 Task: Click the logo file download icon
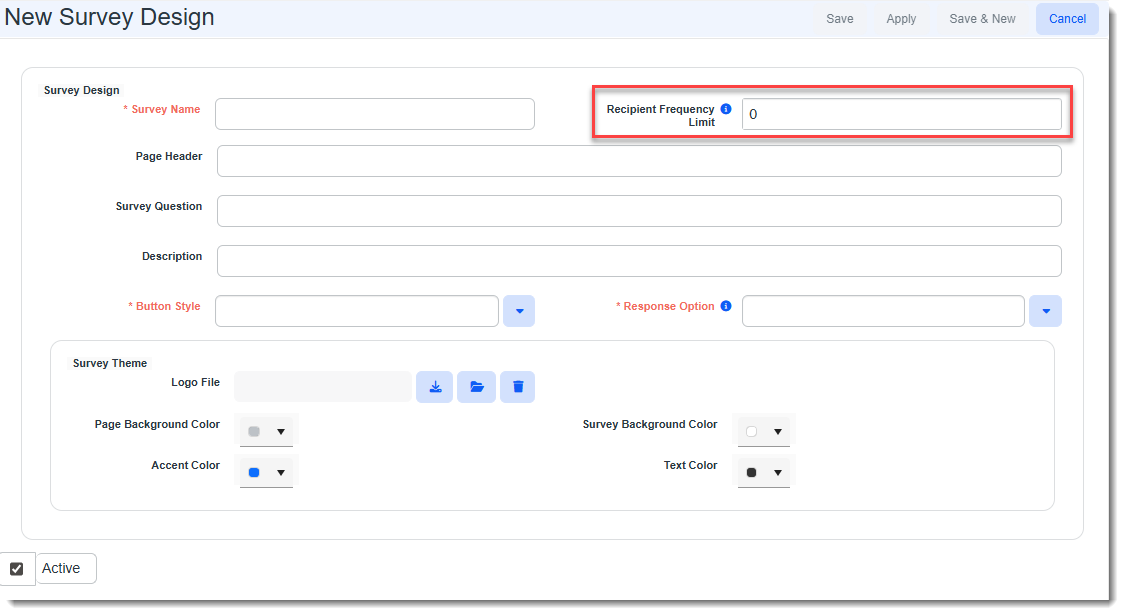pos(435,387)
